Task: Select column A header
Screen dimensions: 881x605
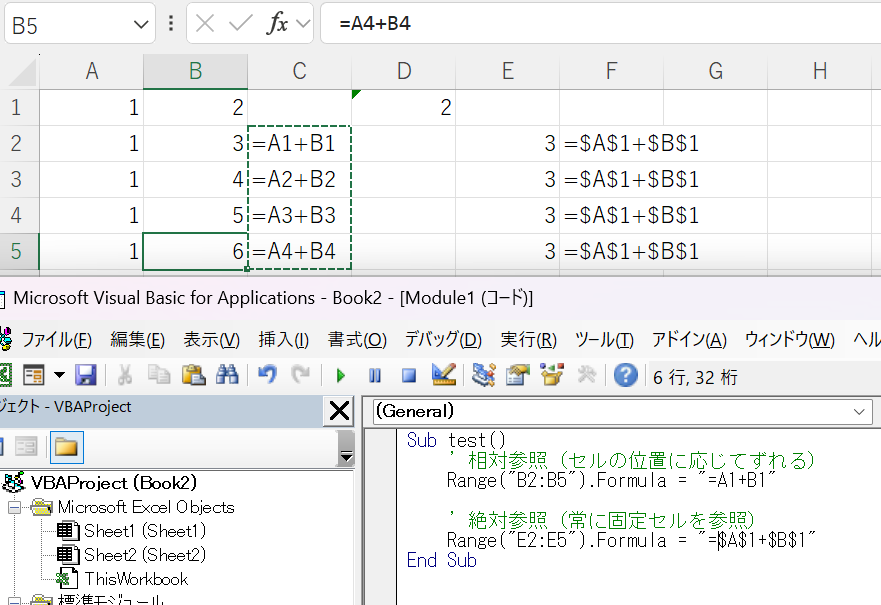Action: point(92,71)
